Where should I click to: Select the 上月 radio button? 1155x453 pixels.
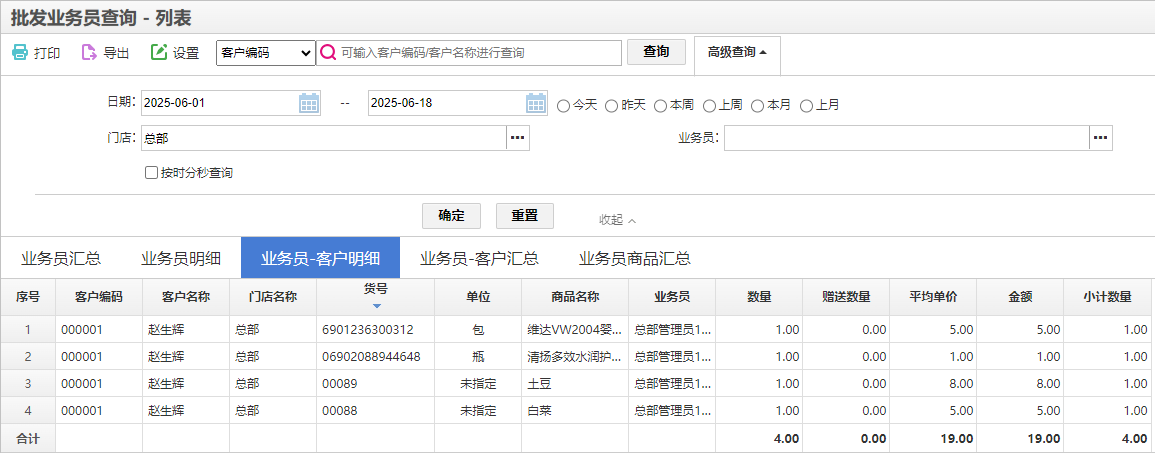(806, 105)
